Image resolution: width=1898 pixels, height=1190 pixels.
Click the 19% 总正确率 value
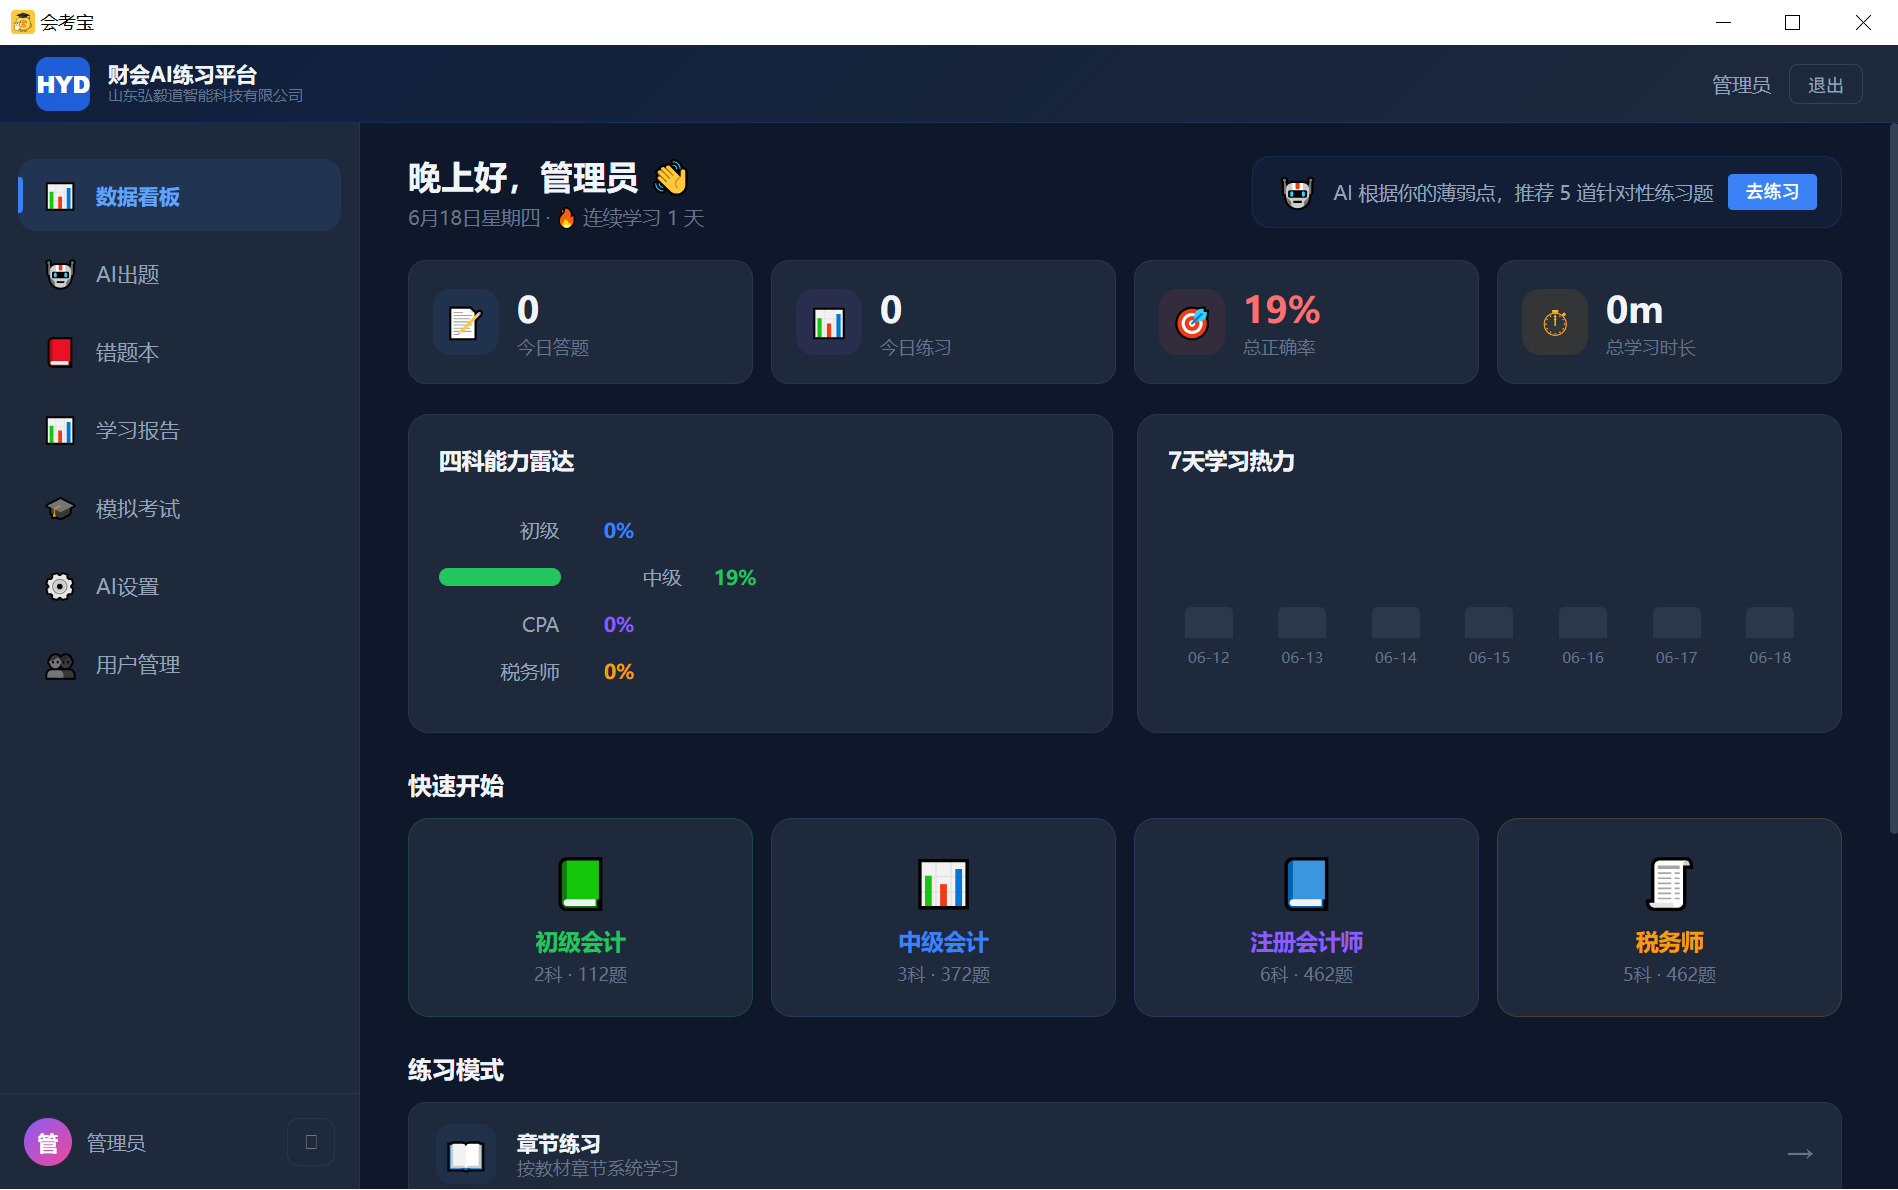pyautogui.click(x=1281, y=310)
